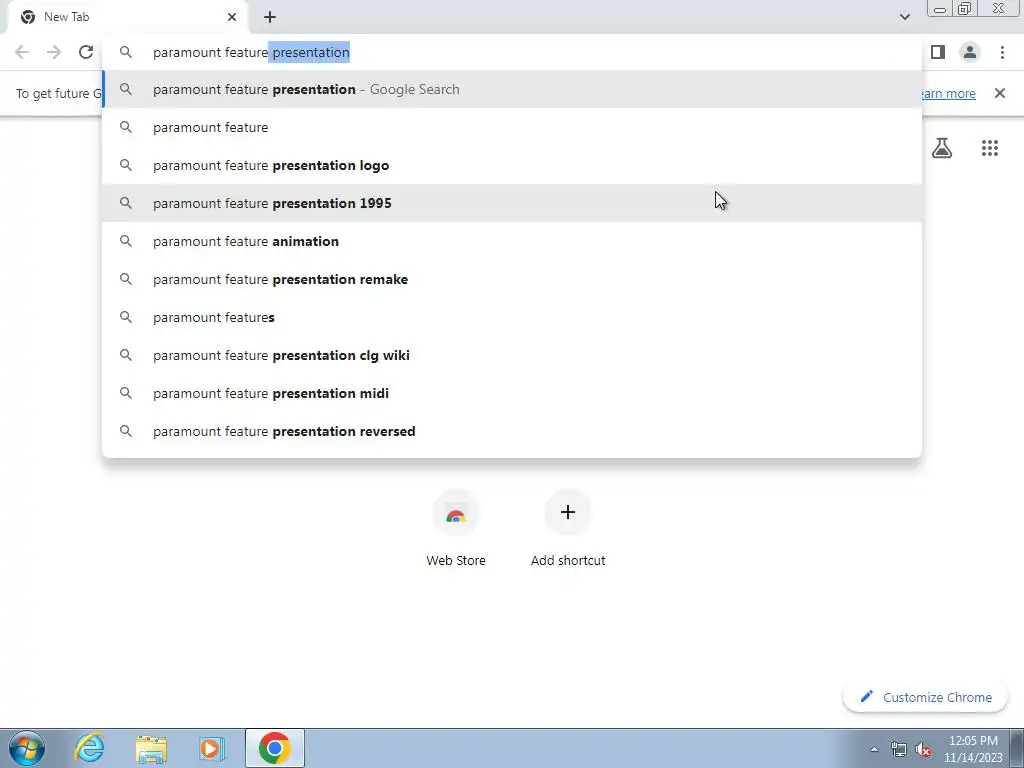Open the Google apps grid icon

[x=990, y=148]
